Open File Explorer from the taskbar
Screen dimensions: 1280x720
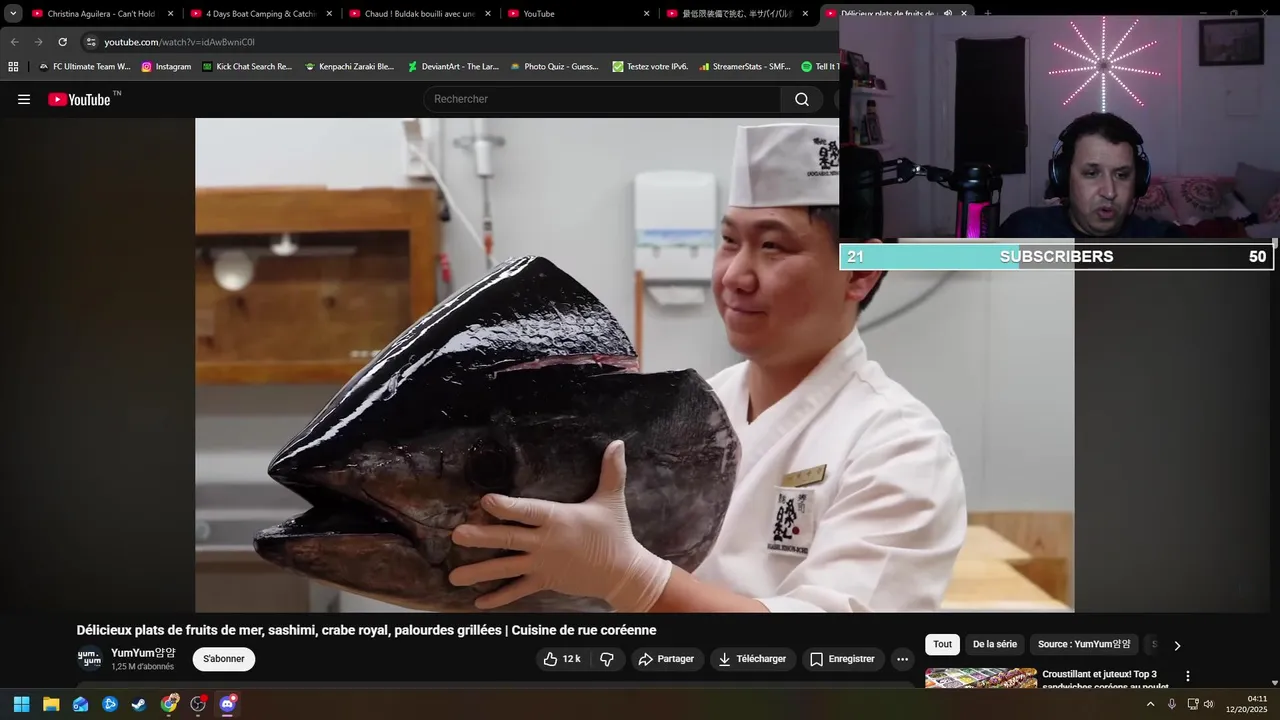click(x=51, y=704)
